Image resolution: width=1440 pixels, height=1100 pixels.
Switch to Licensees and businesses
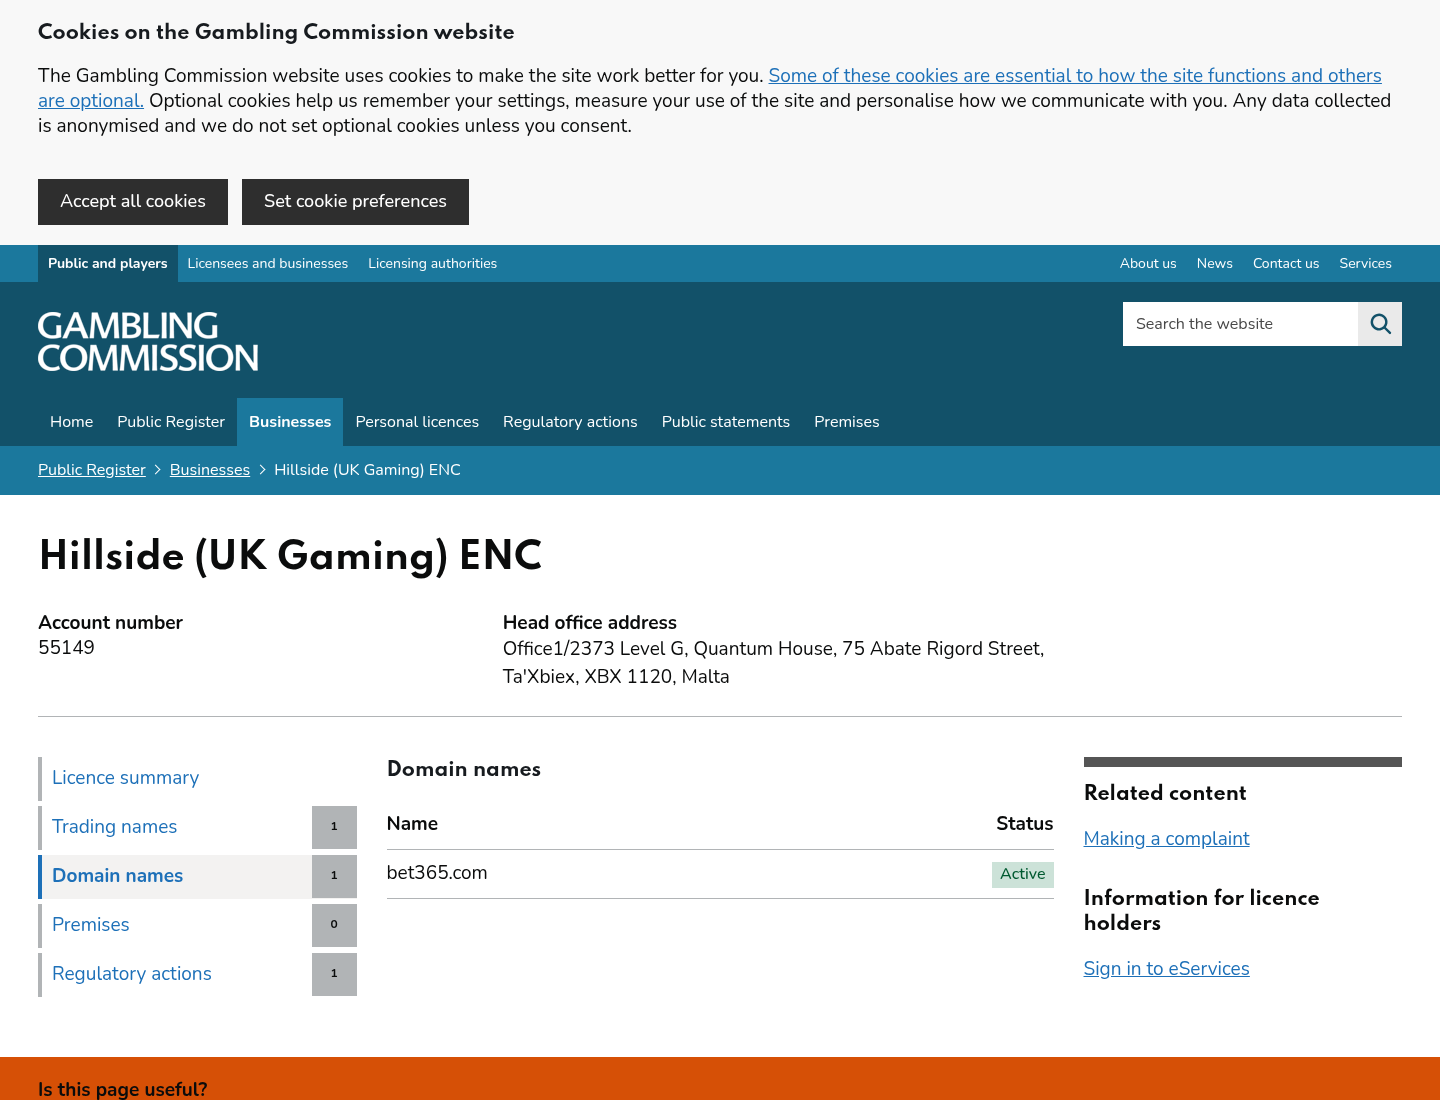(268, 264)
